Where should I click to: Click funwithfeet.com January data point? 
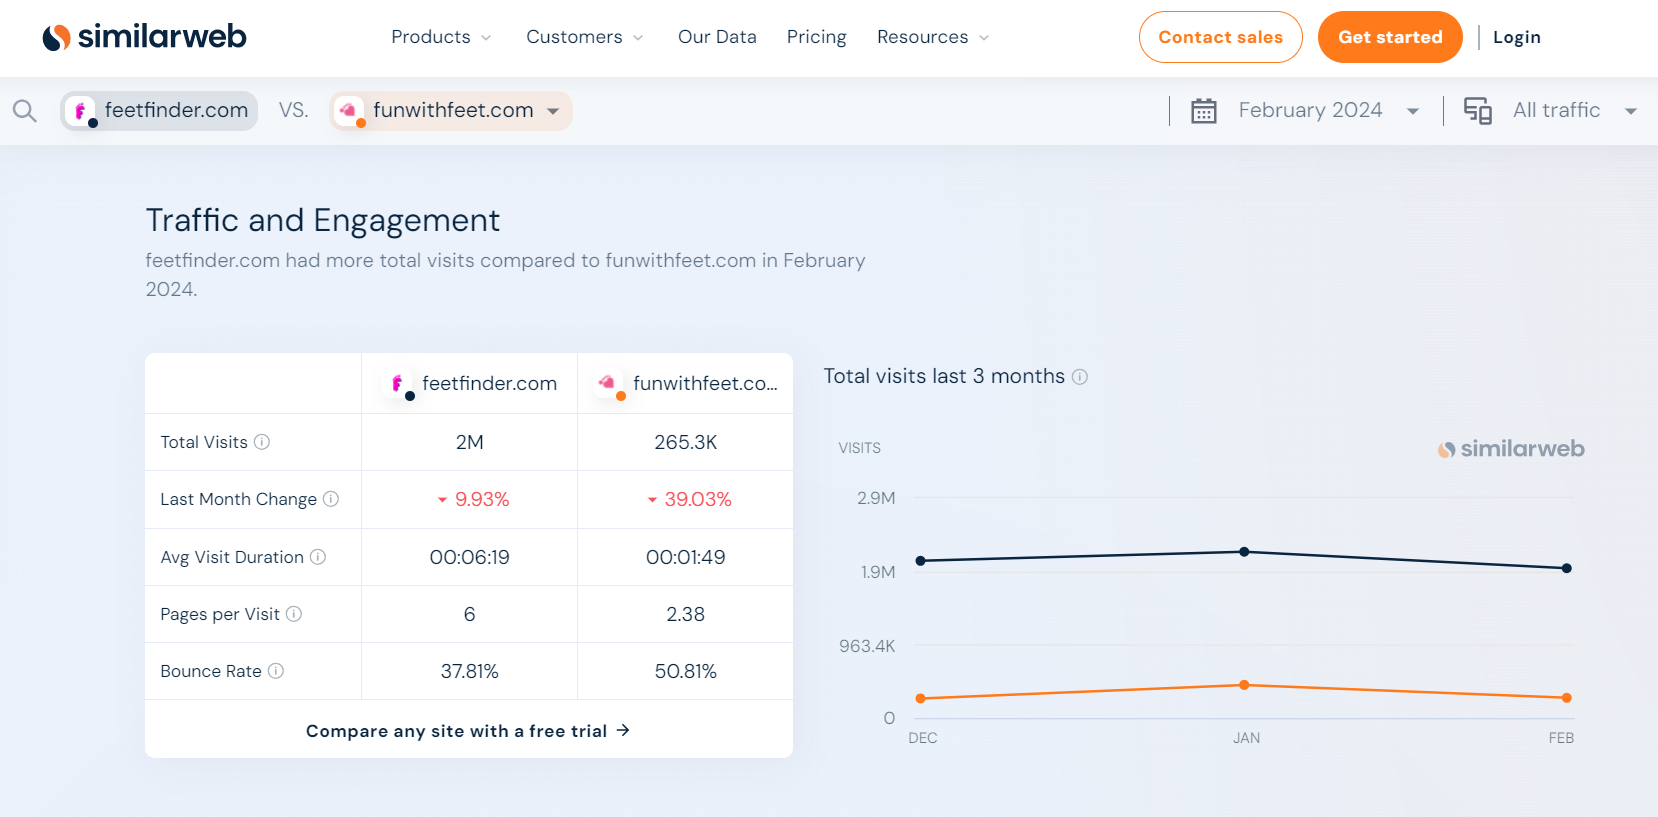1244,685
